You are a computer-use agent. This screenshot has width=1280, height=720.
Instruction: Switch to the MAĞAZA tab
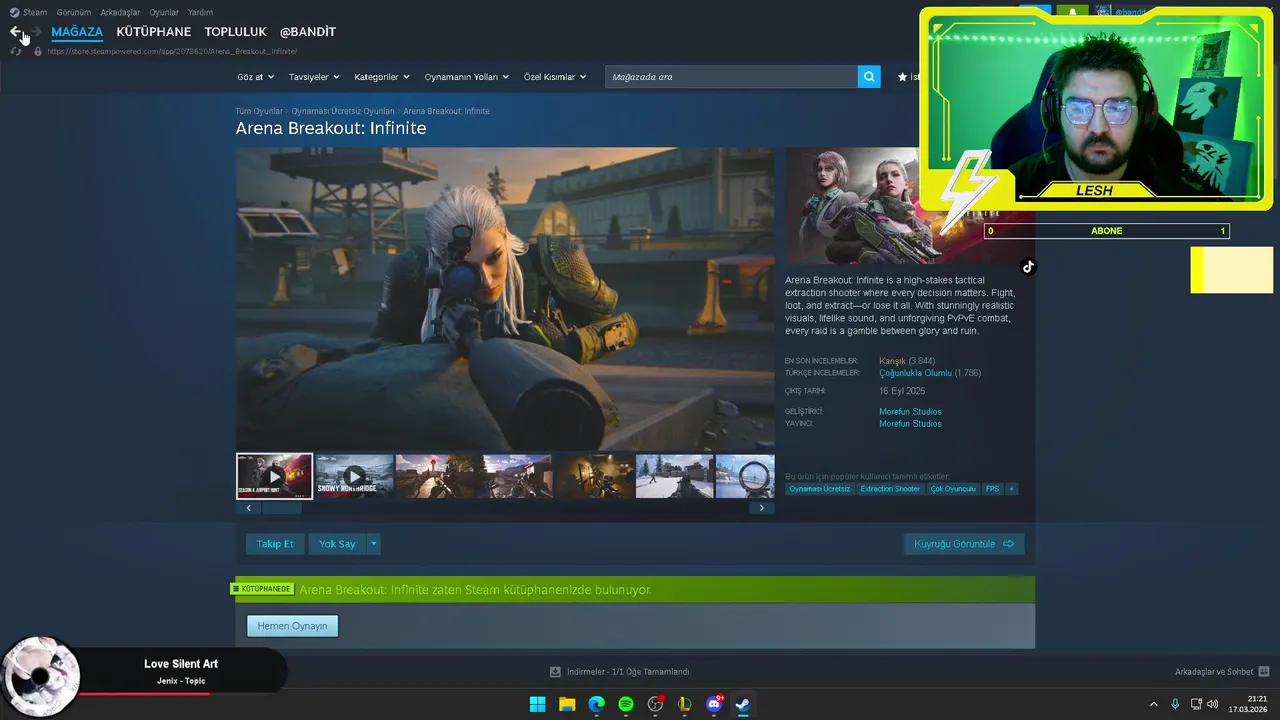[x=77, y=32]
